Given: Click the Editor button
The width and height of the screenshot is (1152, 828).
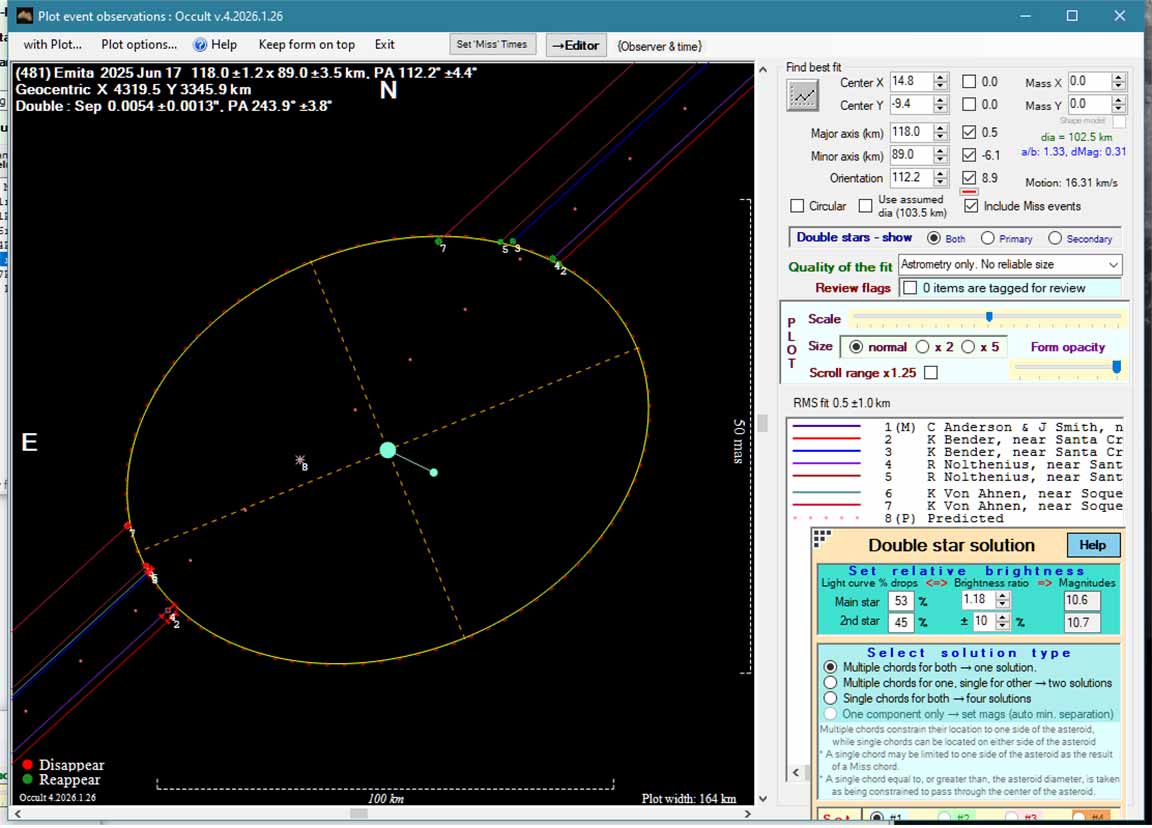Looking at the screenshot, I should pyautogui.click(x=575, y=45).
